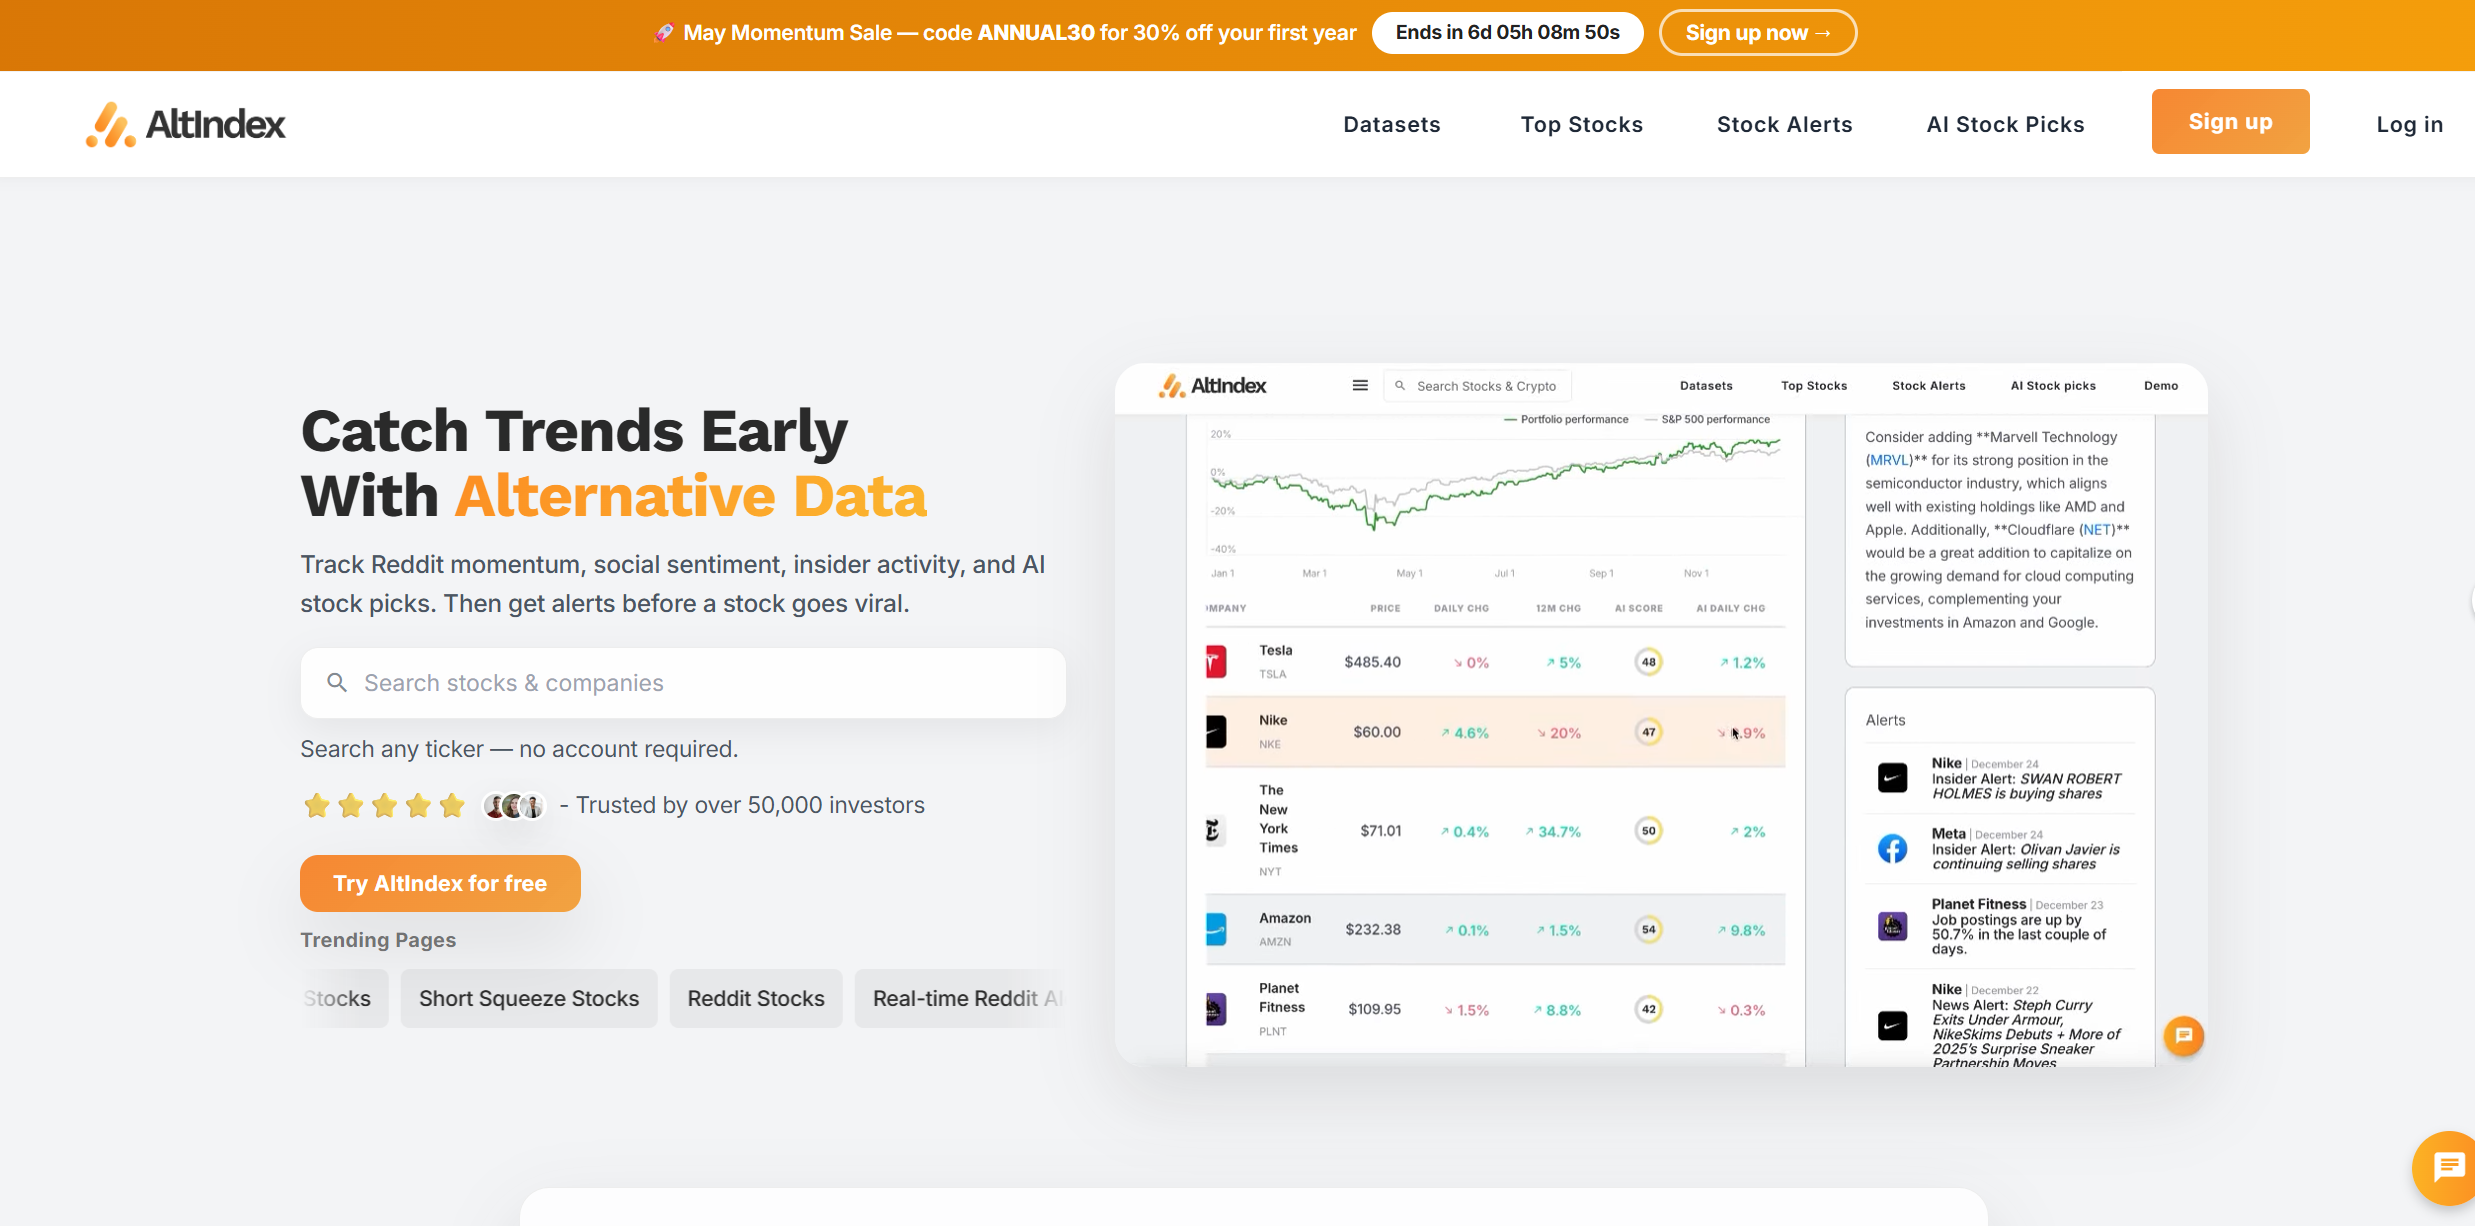Select Datasets tab in dashboard preview
Screen dimensions: 2475x1226
click(1706, 386)
